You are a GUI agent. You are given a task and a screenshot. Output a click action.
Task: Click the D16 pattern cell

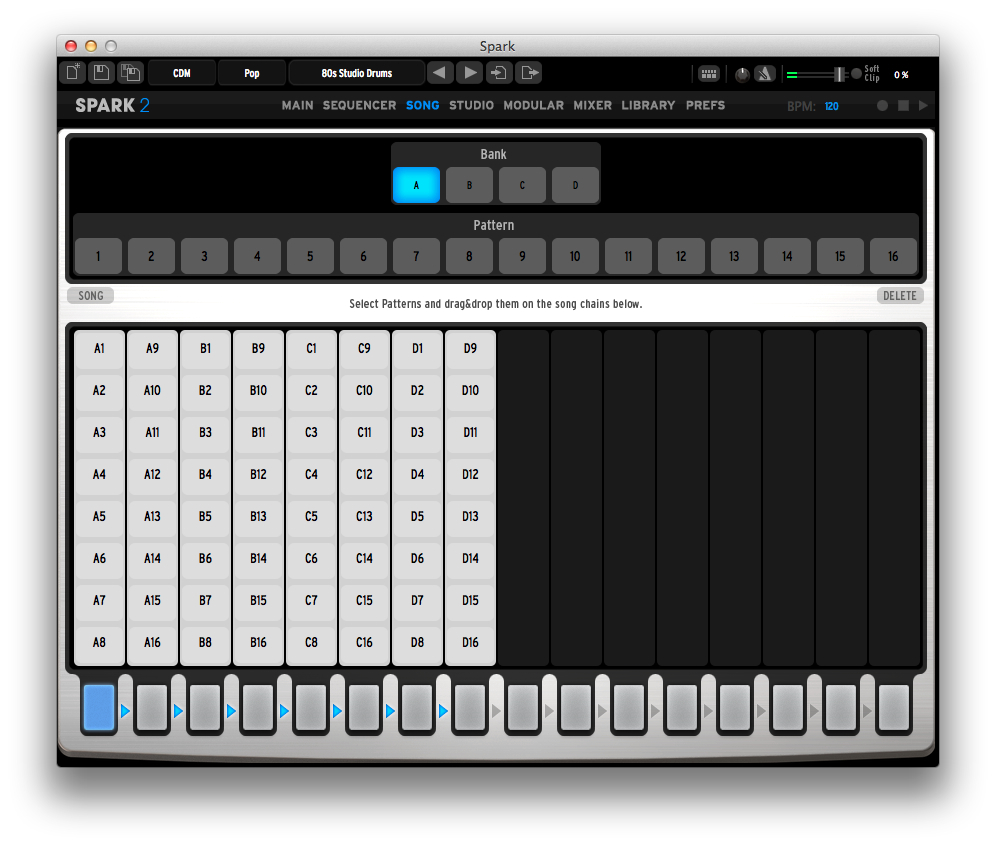pos(470,643)
